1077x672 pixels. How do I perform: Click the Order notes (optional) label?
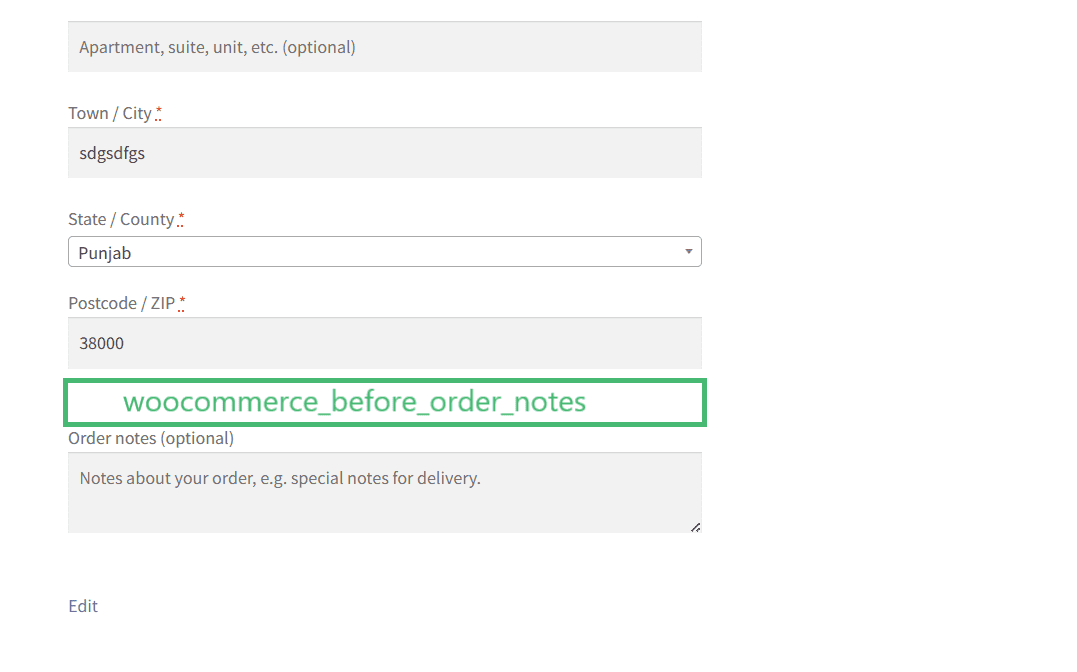pyautogui.click(x=151, y=438)
